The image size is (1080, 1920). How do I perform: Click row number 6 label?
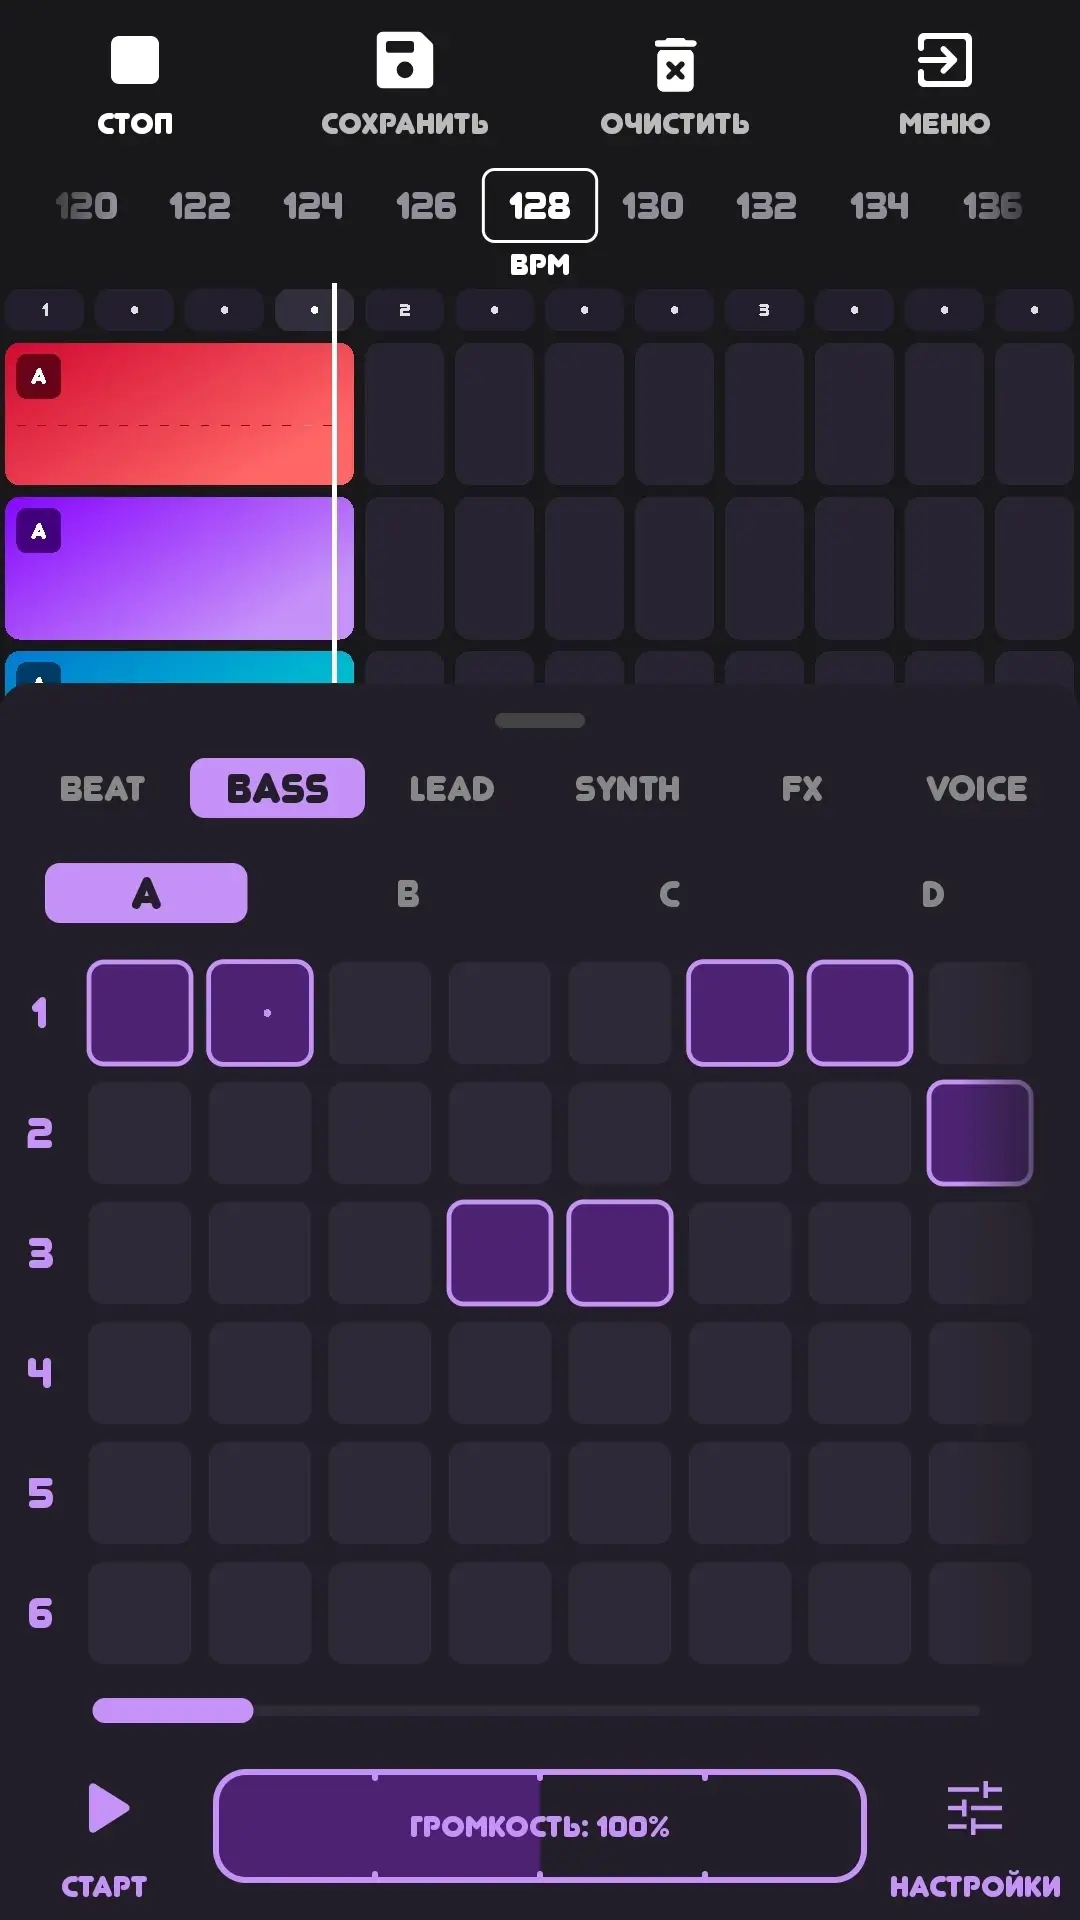(x=40, y=1613)
